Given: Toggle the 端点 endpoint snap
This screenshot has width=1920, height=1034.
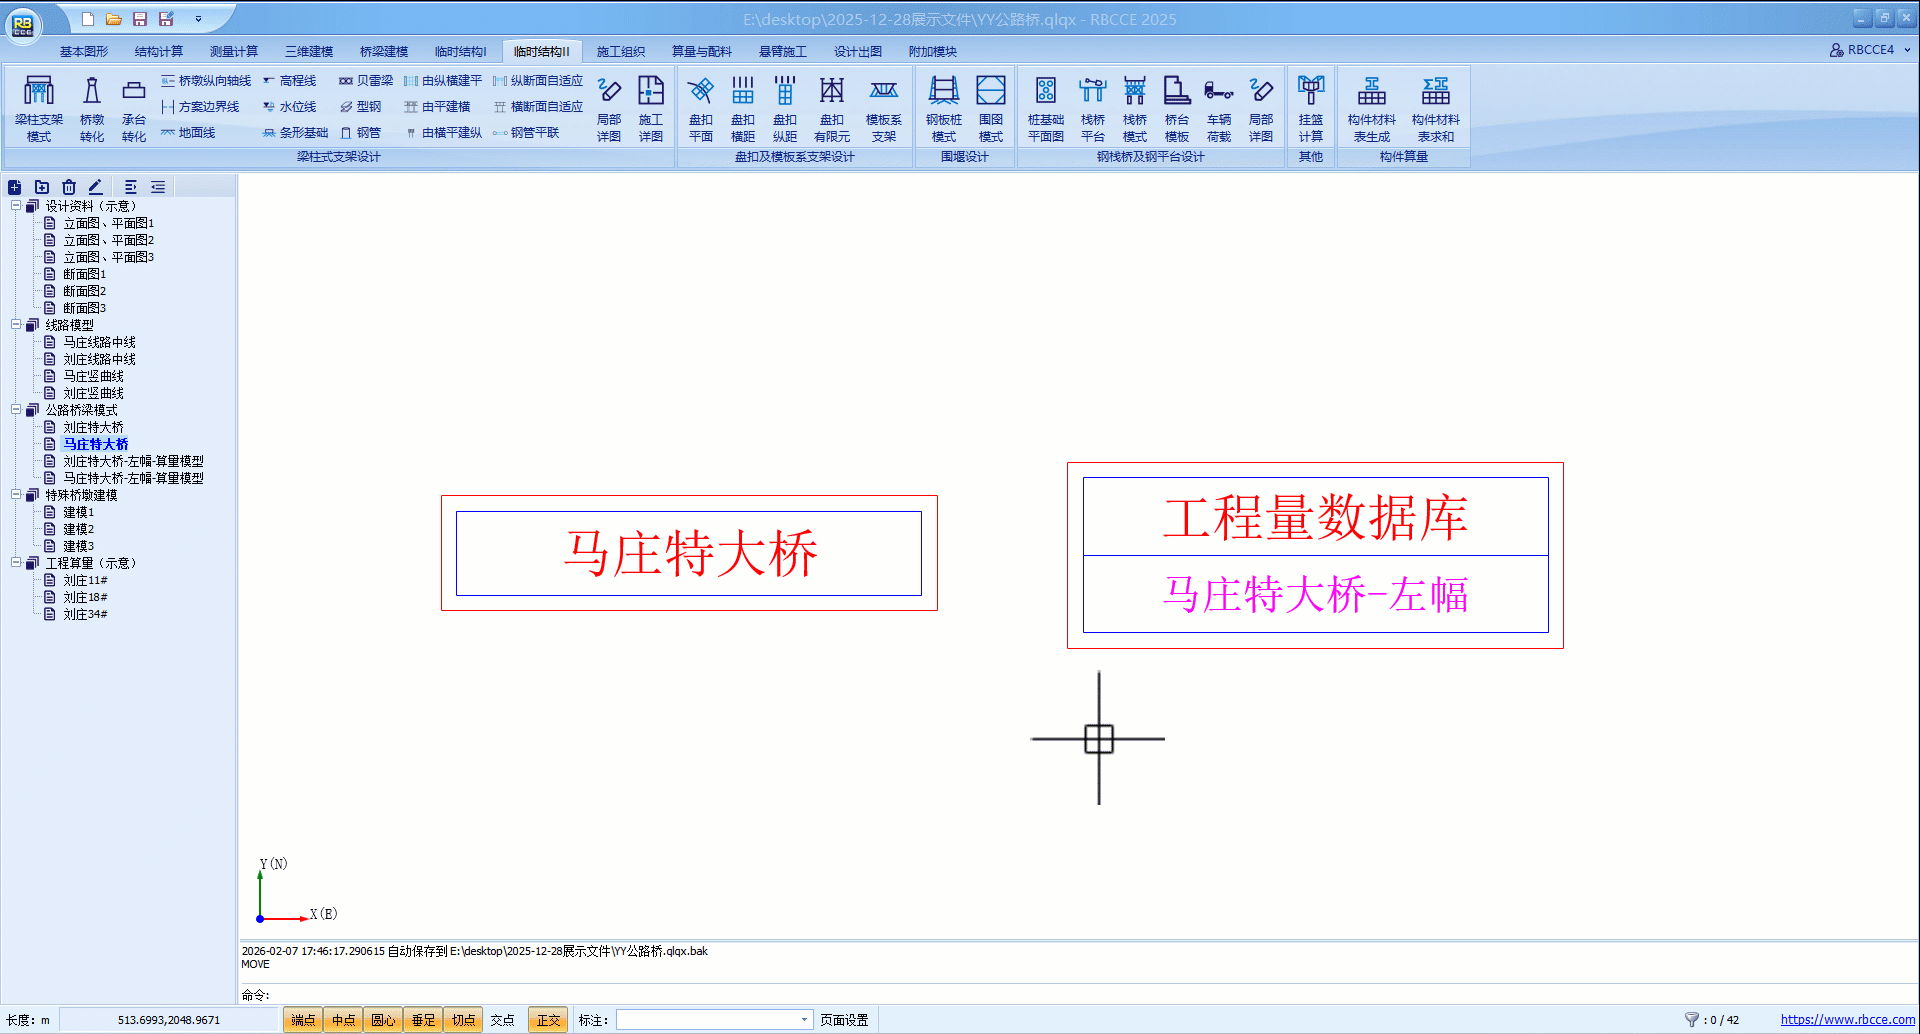Looking at the screenshot, I should tap(303, 1020).
